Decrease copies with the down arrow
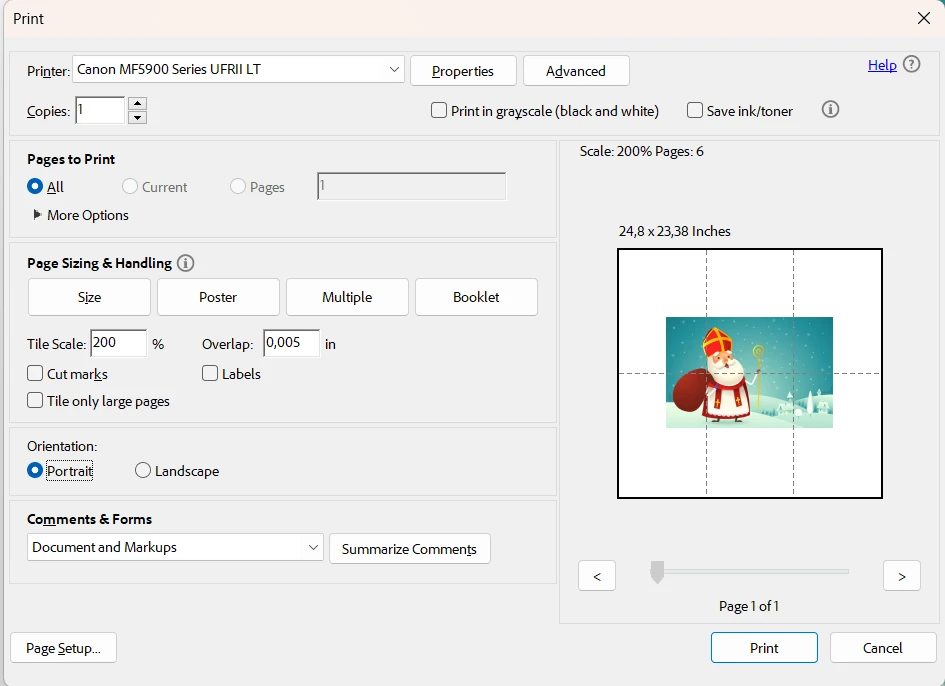The height and width of the screenshot is (686, 945). [138, 117]
